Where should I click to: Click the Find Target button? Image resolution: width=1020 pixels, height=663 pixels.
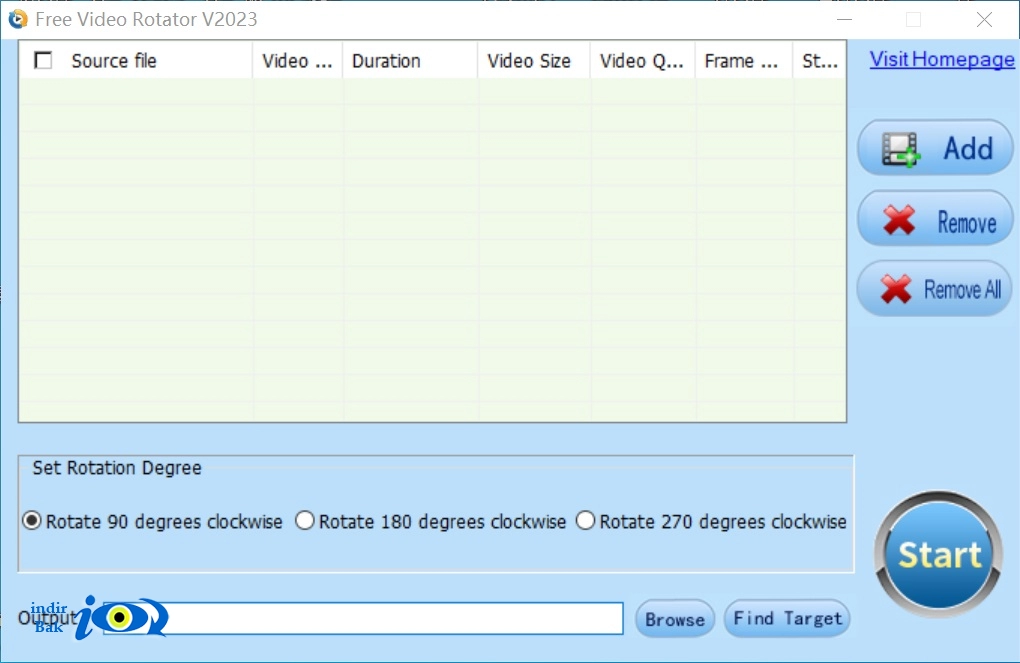[787, 618]
